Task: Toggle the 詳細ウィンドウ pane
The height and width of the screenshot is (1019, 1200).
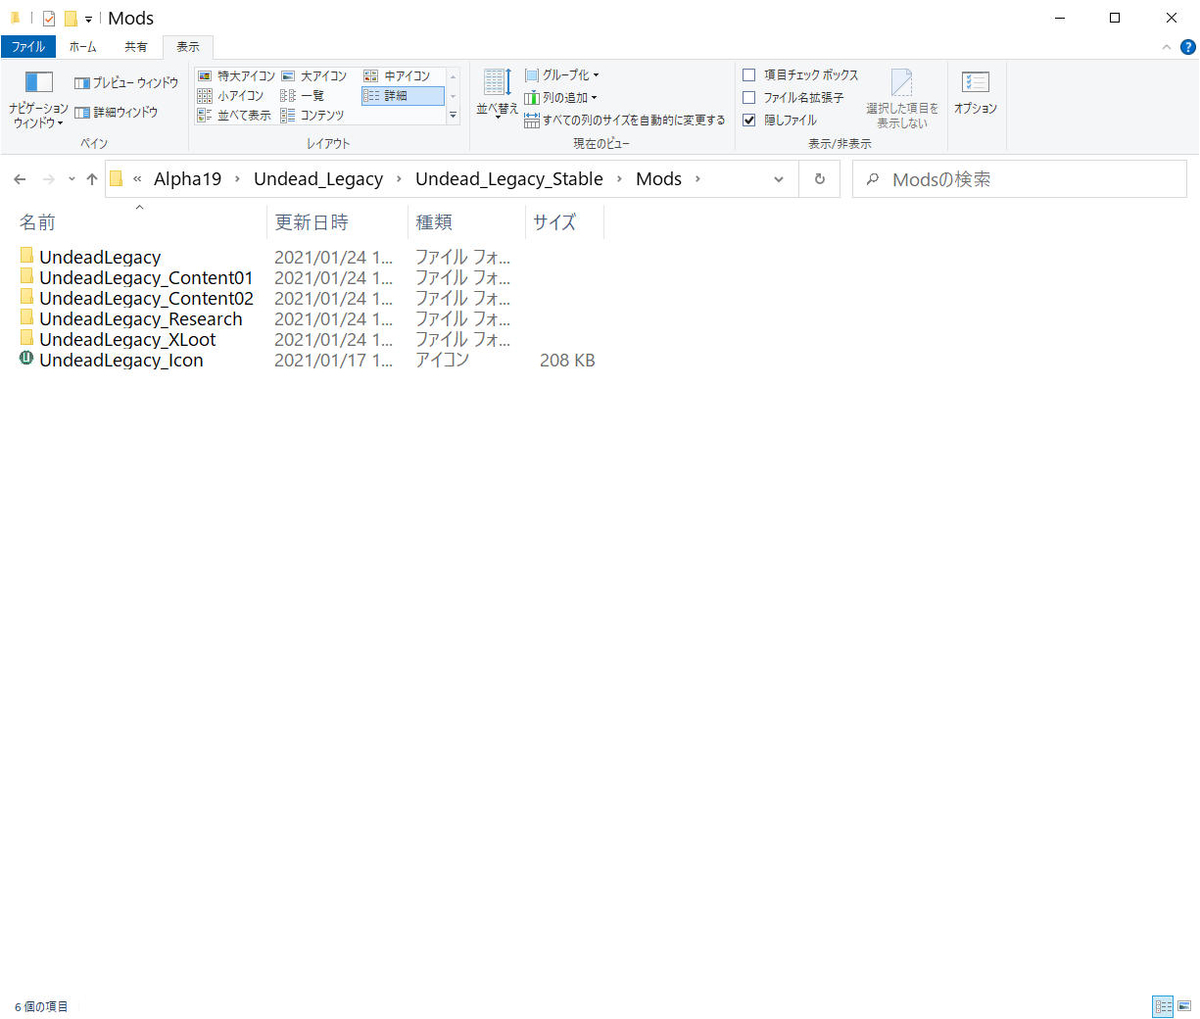Action: point(116,112)
